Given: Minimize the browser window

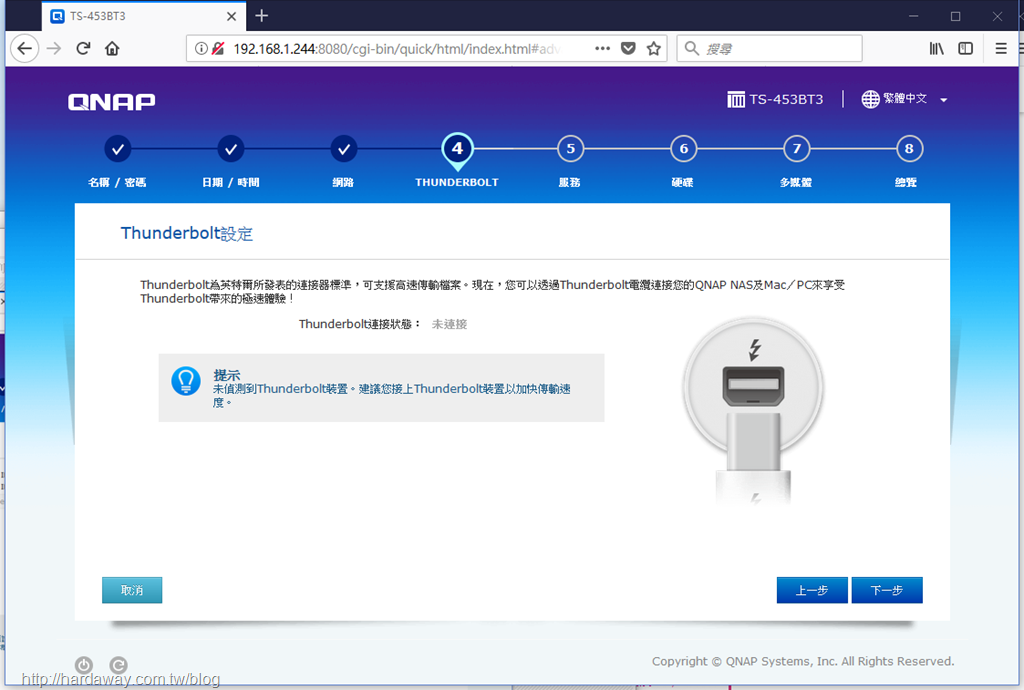Looking at the screenshot, I should point(914,16).
